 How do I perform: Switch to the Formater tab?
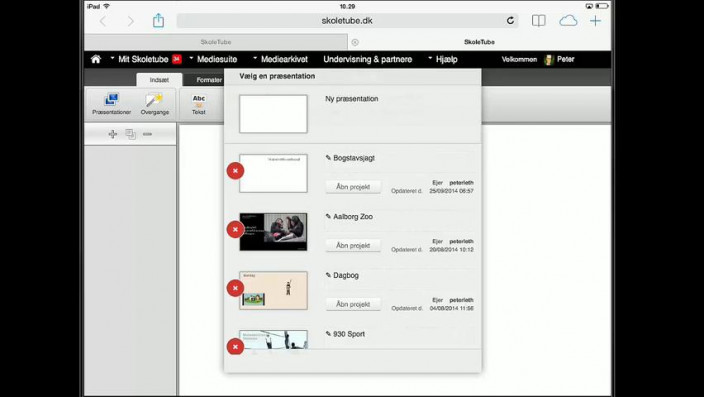pyautogui.click(x=209, y=80)
